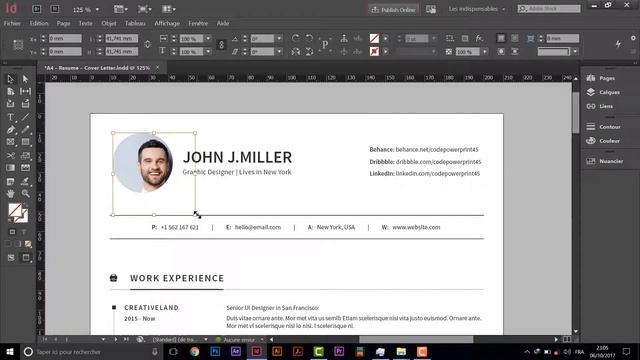Click the fill swatch in control bar
This screenshot has height=360, width=640.
374,38
